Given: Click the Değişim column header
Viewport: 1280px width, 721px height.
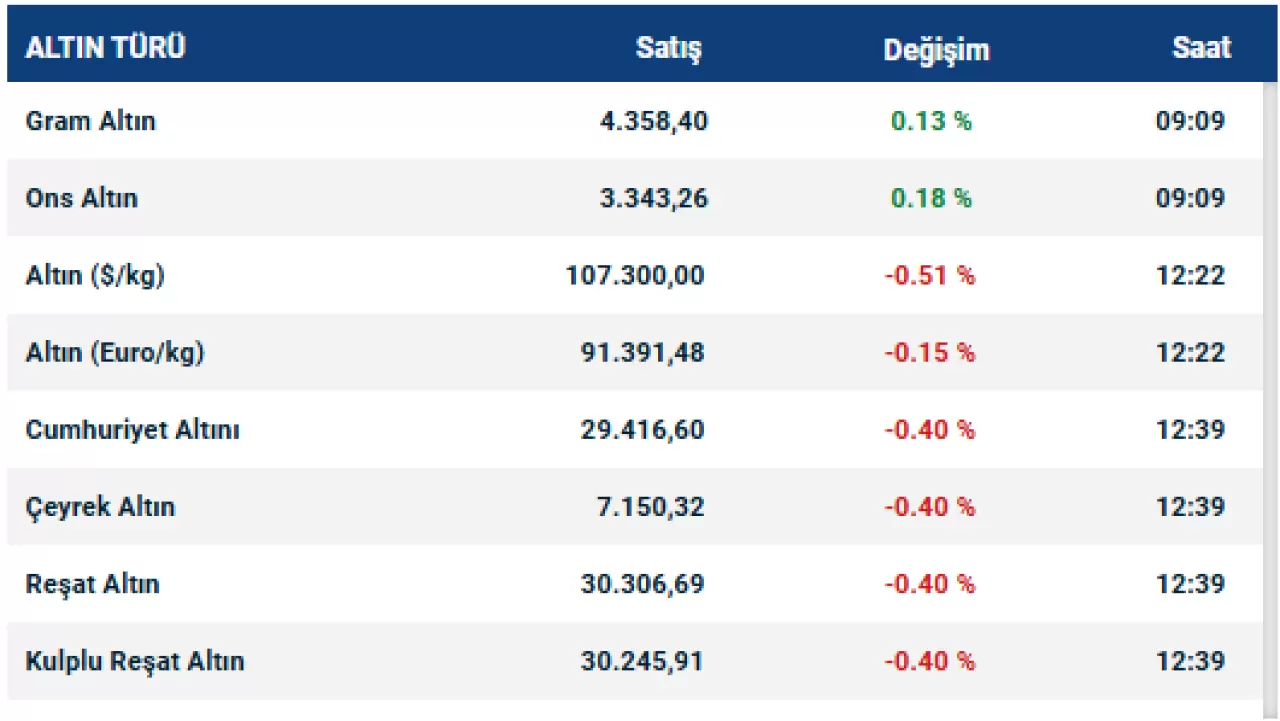Looking at the screenshot, I should pos(936,49).
